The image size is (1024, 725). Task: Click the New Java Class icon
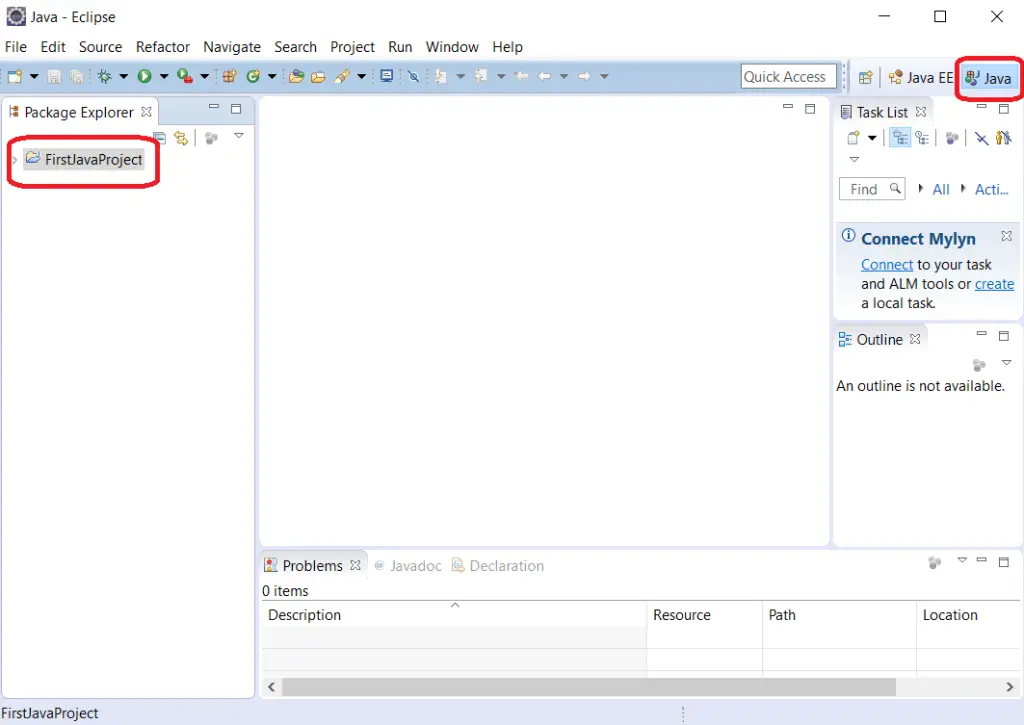253,76
